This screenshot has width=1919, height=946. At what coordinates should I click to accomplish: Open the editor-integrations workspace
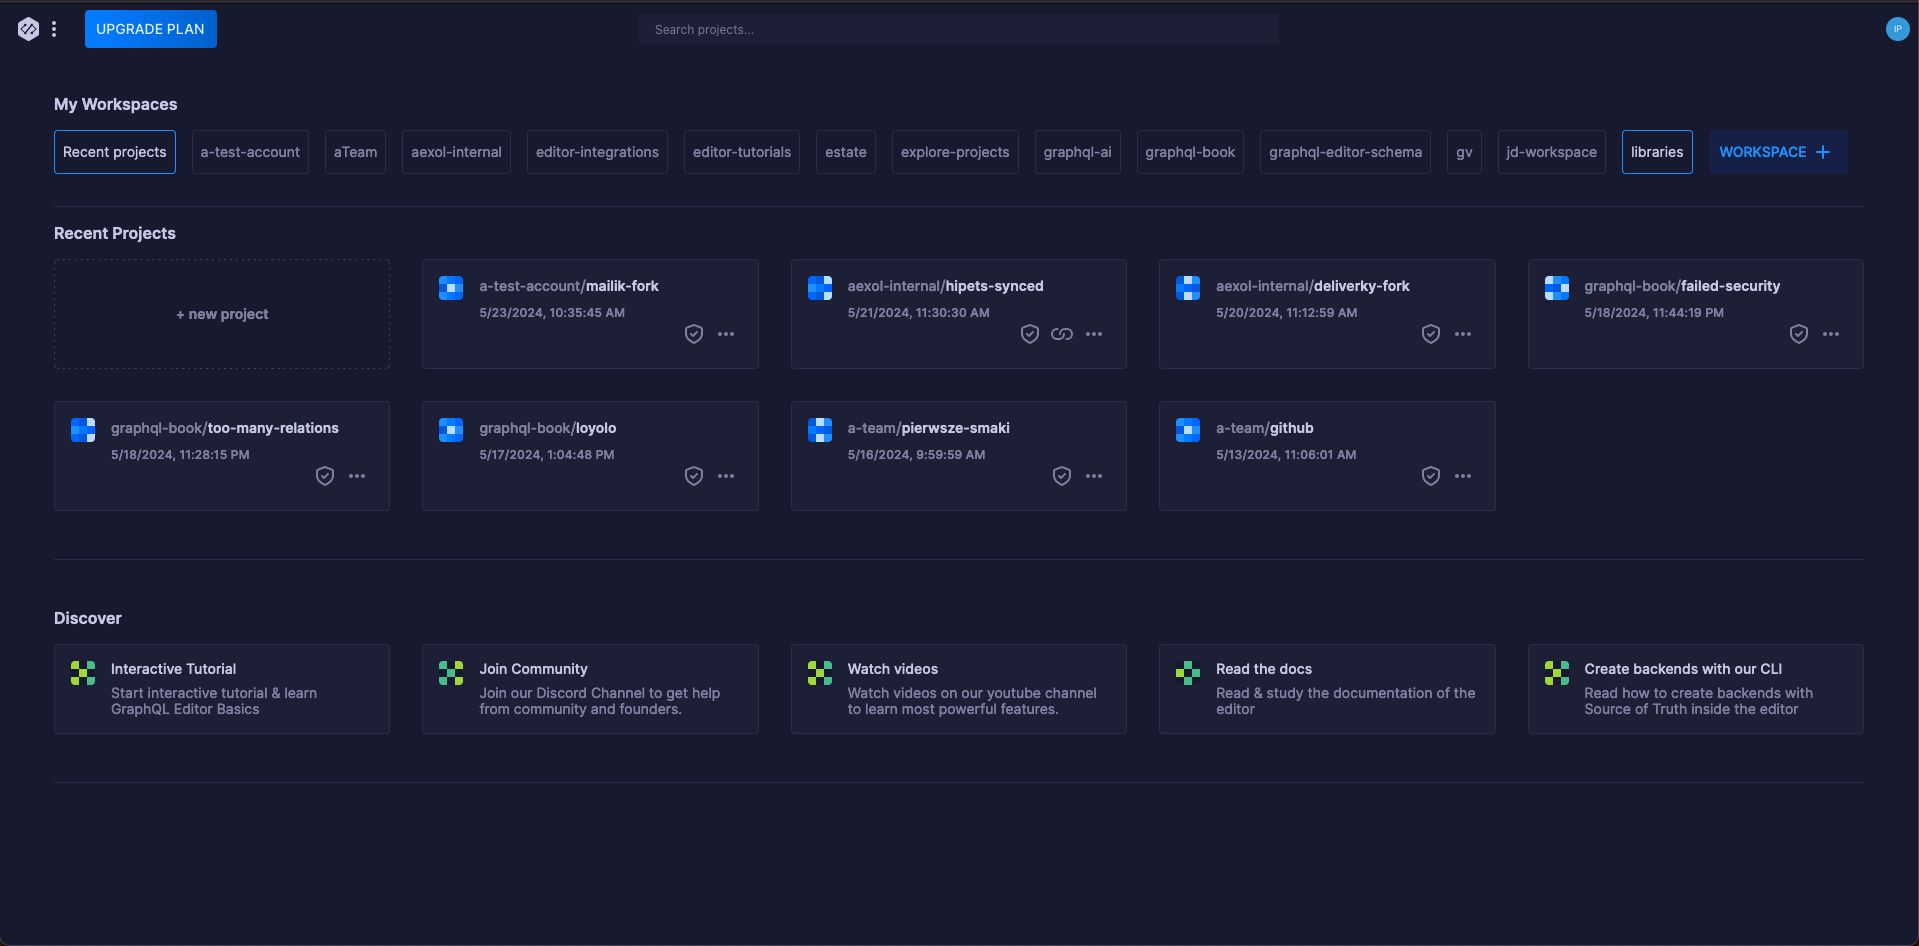(597, 152)
